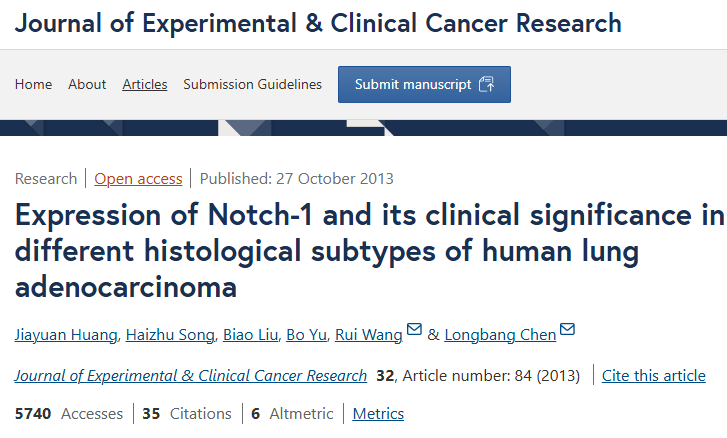Select the Cite this article link
This screenshot has width=727, height=438.
point(654,375)
